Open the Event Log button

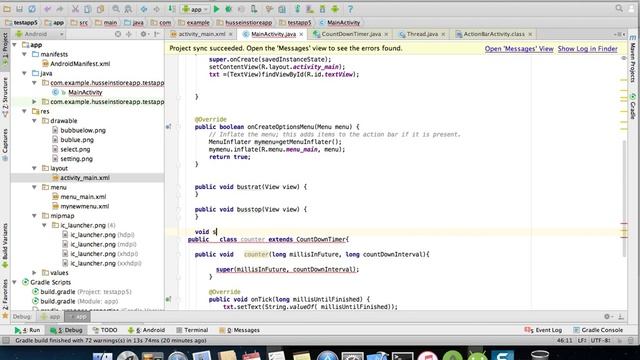tap(543, 330)
